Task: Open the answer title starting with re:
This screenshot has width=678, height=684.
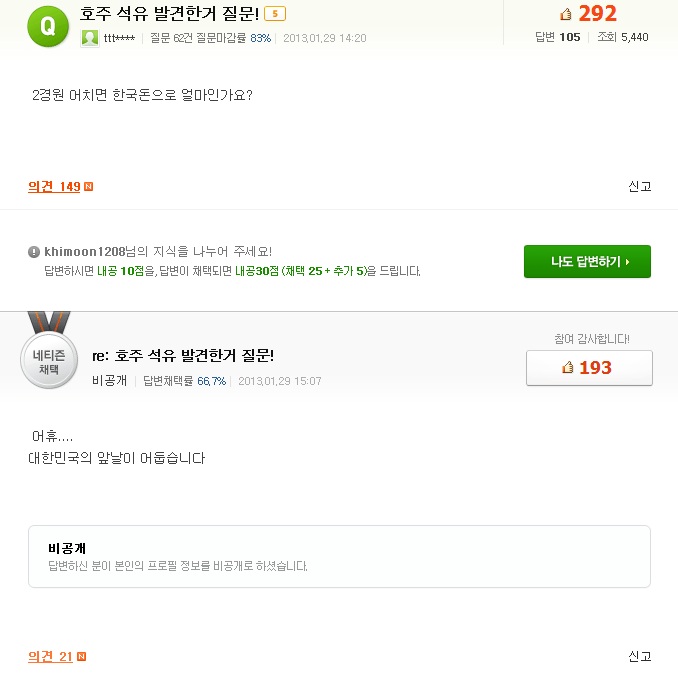Action: 182,356
